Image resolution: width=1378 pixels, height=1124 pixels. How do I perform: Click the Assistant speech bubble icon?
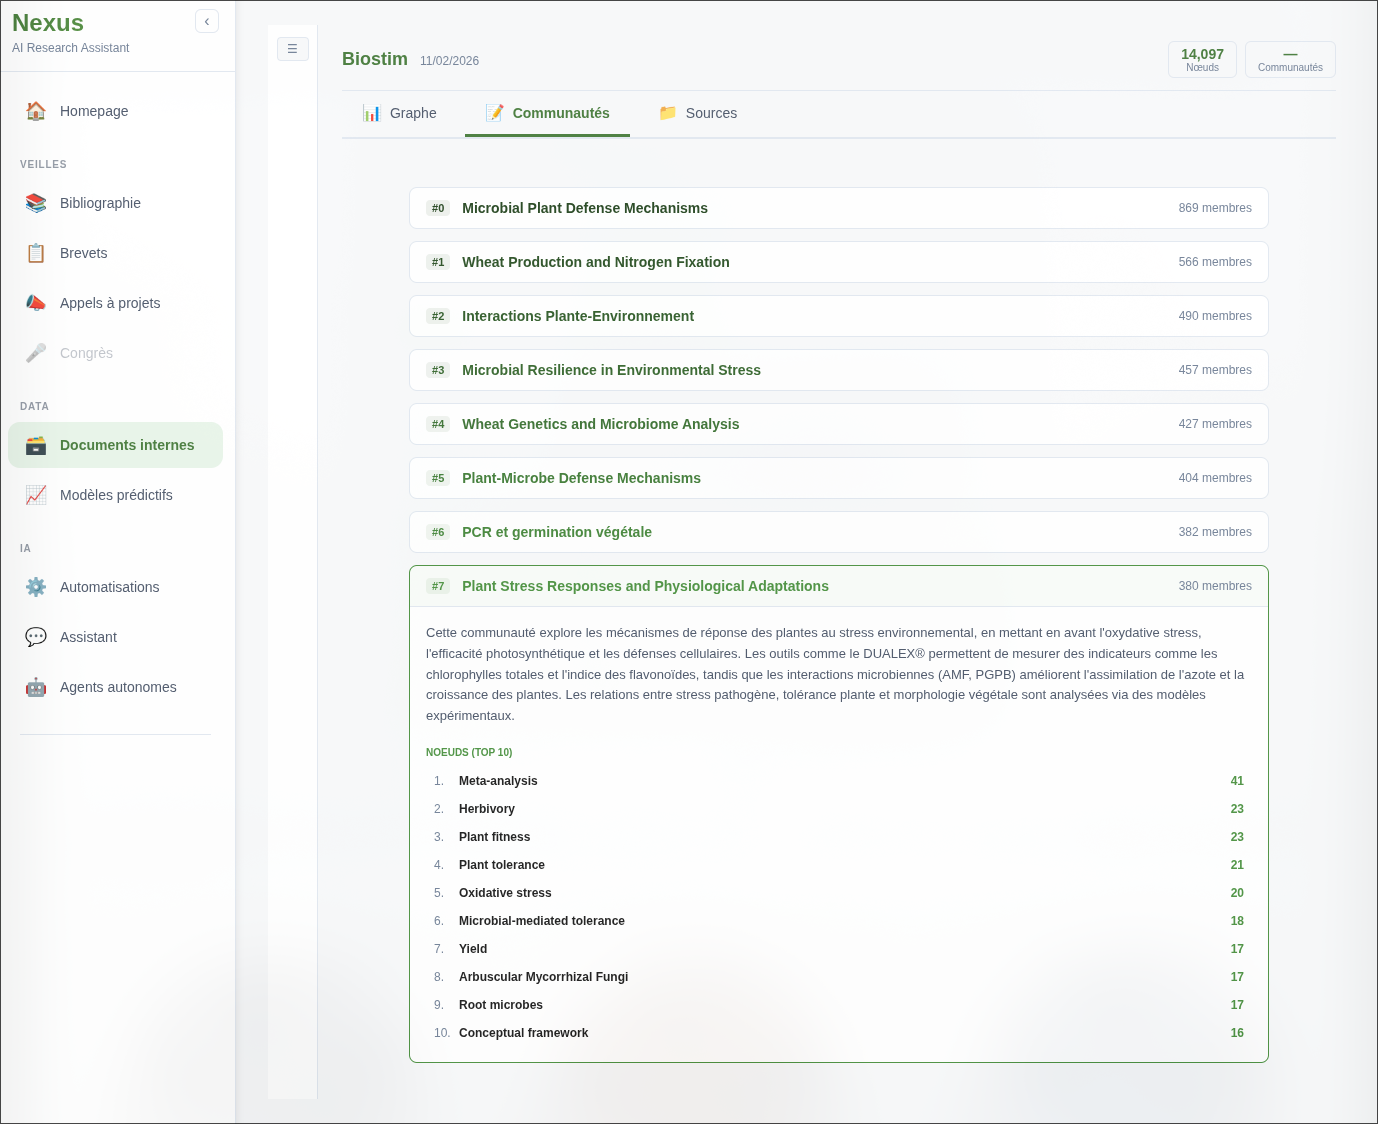coord(36,637)
